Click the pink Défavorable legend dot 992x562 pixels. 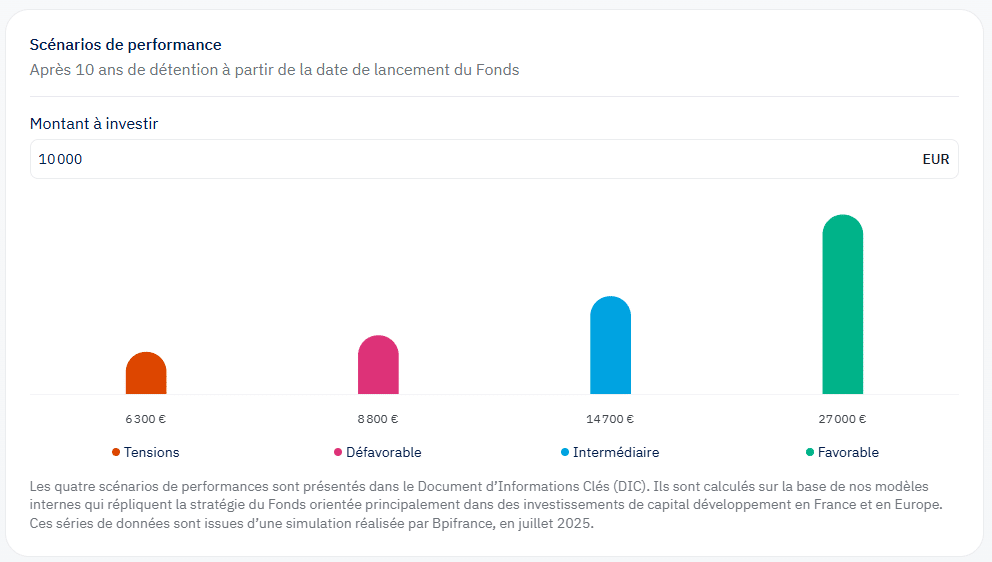tap(338, 452)
